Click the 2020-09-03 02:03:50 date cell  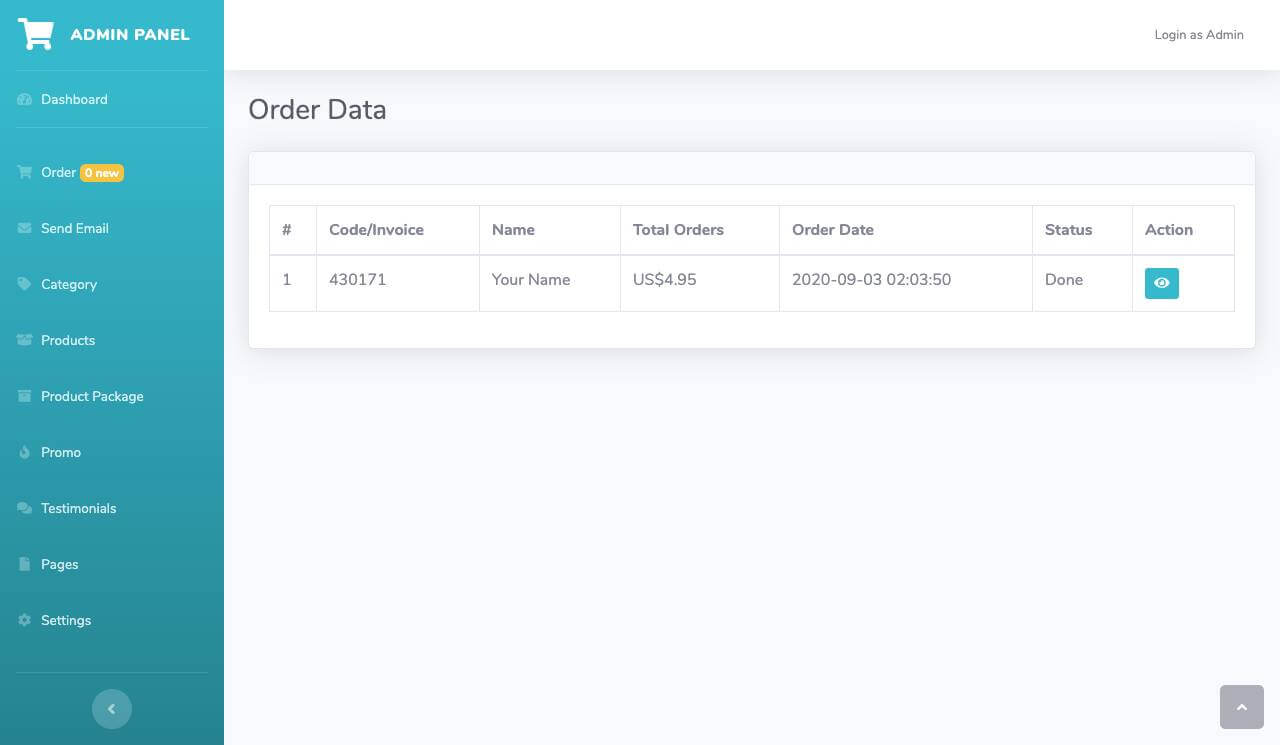(x=906, y=283)
